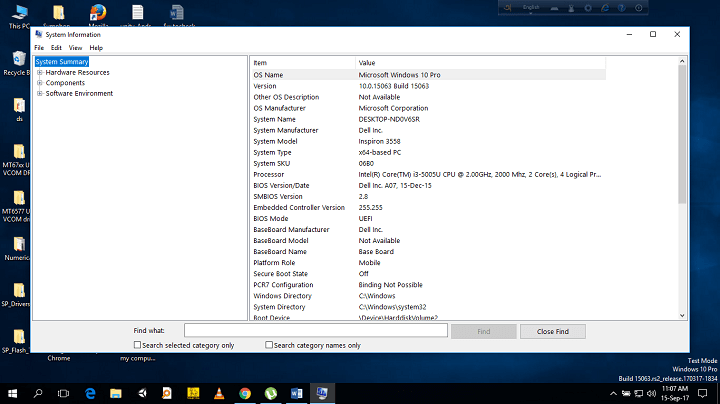The height and width of the screenshot is (404, 720).
Task: Select Software Environment tree label
Action: (x=79, y=94)
